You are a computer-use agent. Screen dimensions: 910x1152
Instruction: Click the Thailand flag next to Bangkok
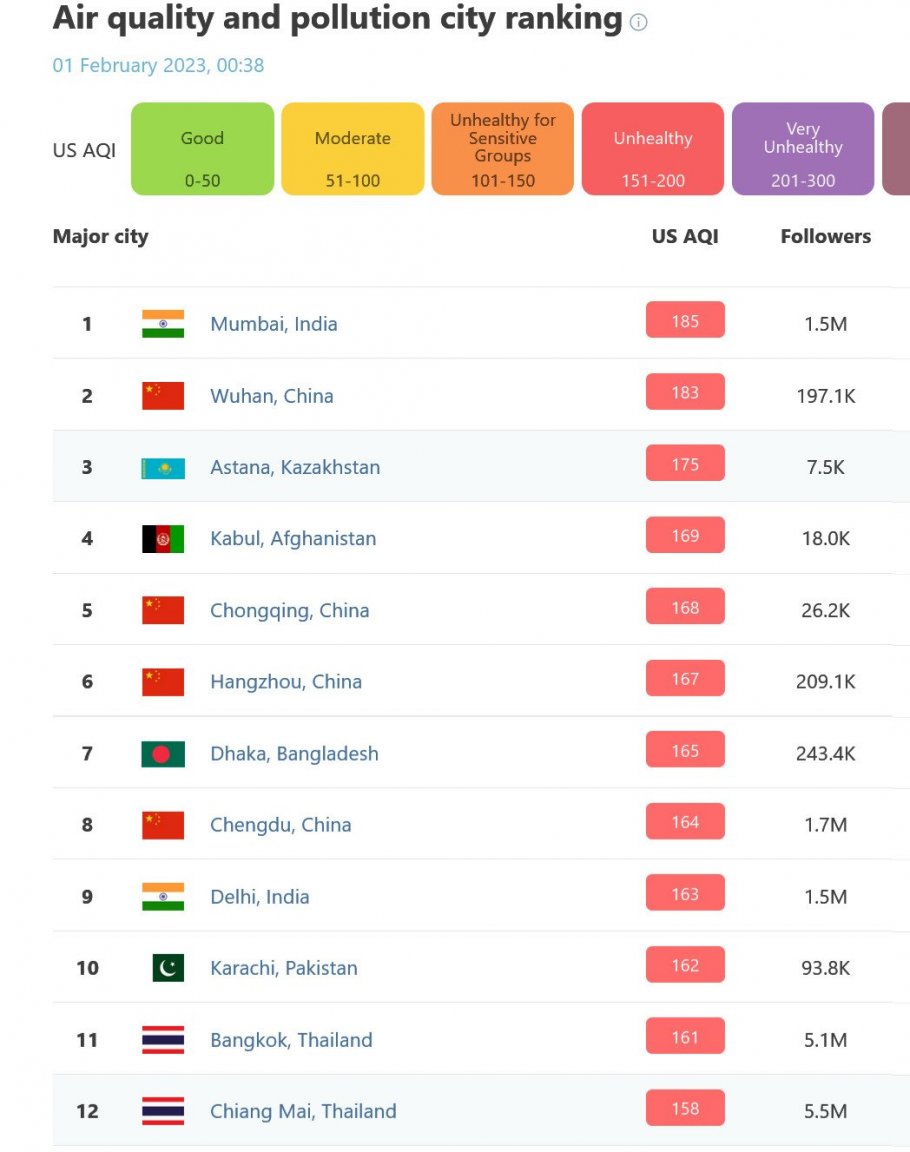(163, 1040)
